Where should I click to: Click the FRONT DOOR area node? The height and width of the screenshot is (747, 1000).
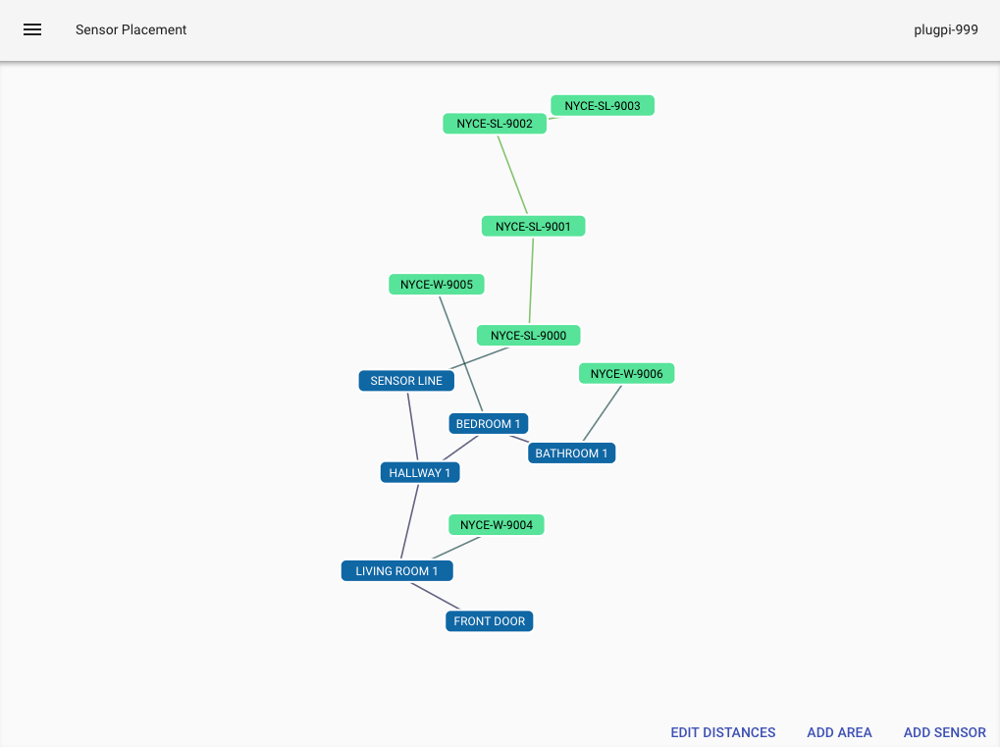pos(489,621)
